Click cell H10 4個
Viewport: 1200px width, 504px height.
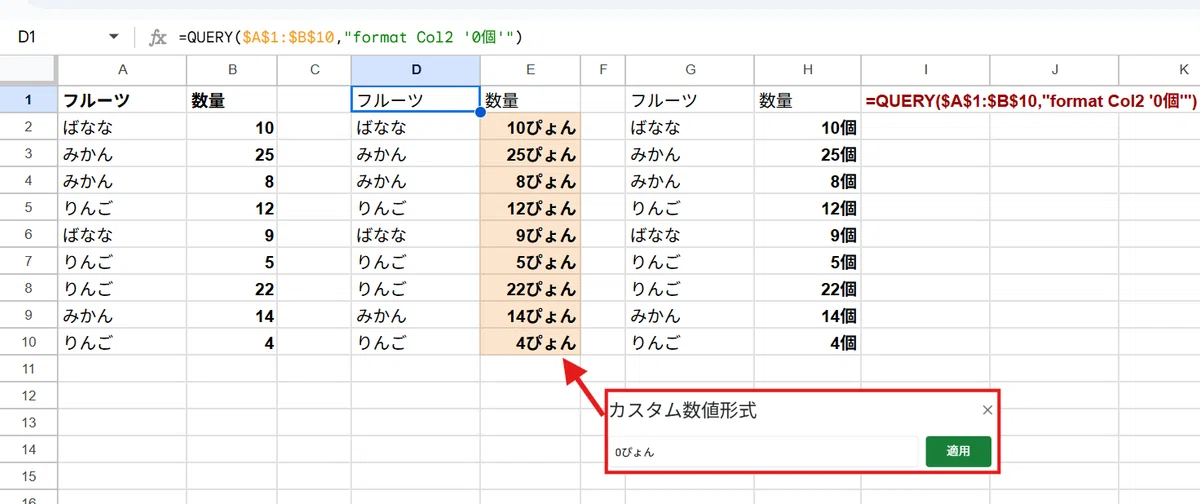point(808,342)
